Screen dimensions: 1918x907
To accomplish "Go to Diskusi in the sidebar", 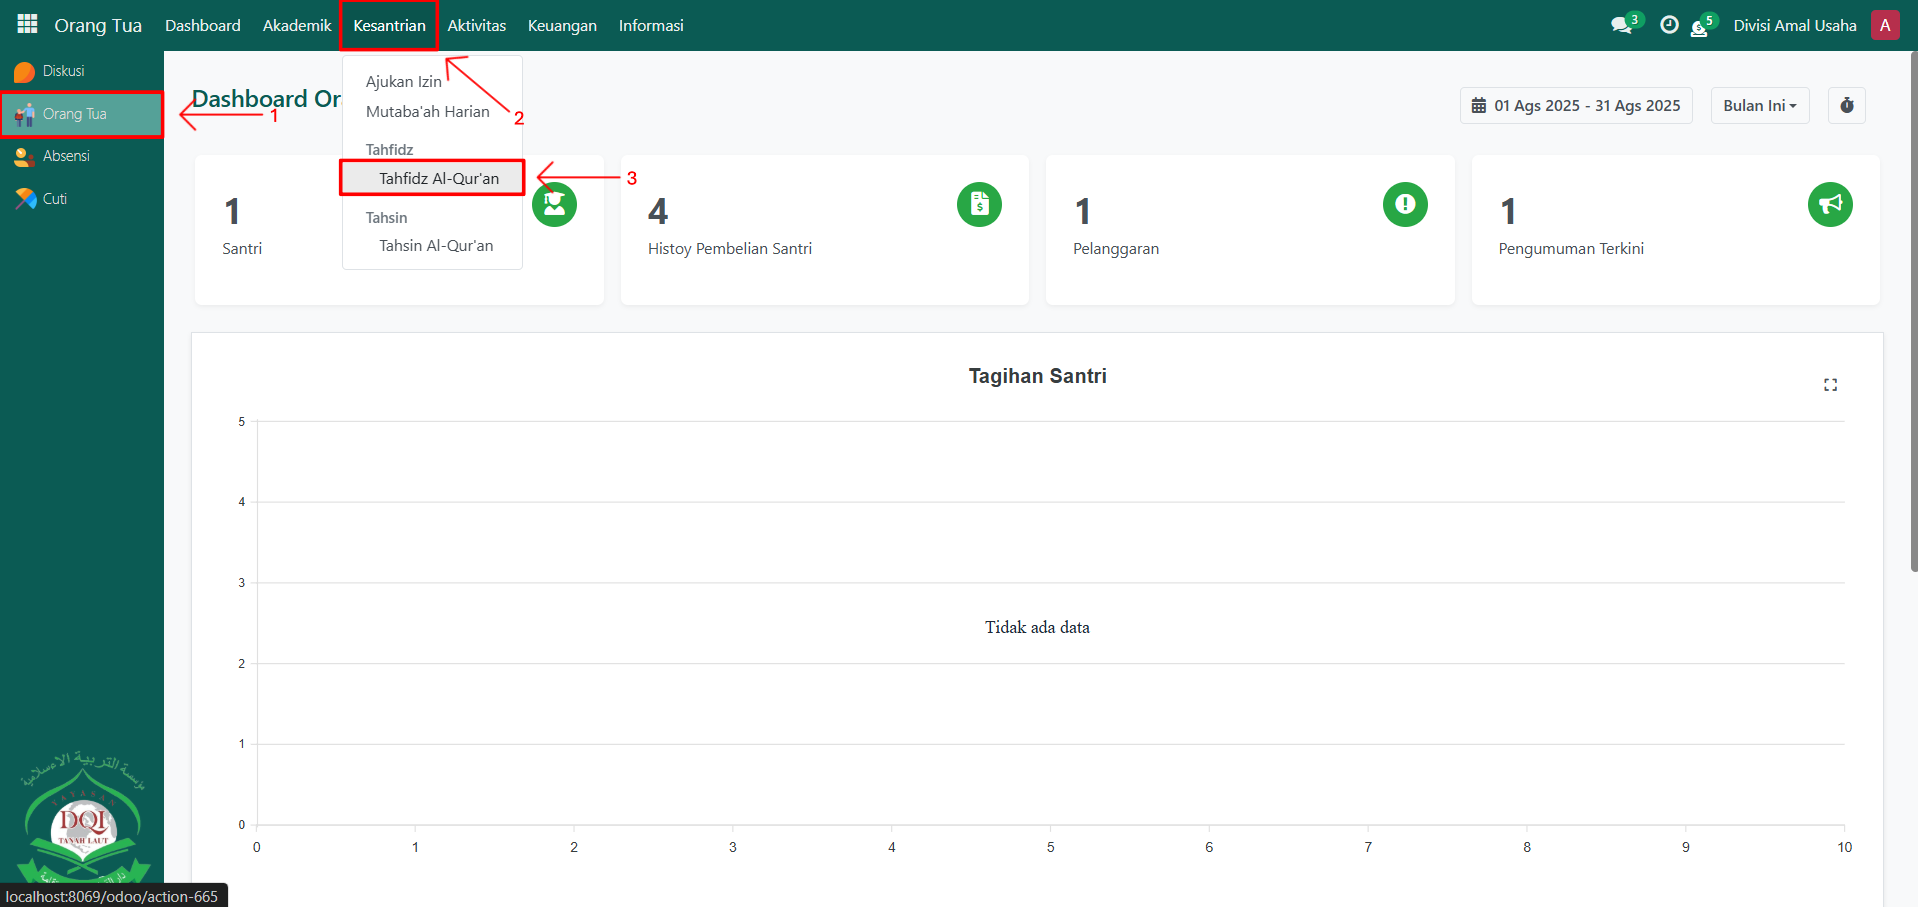I will tap(63, 71).
